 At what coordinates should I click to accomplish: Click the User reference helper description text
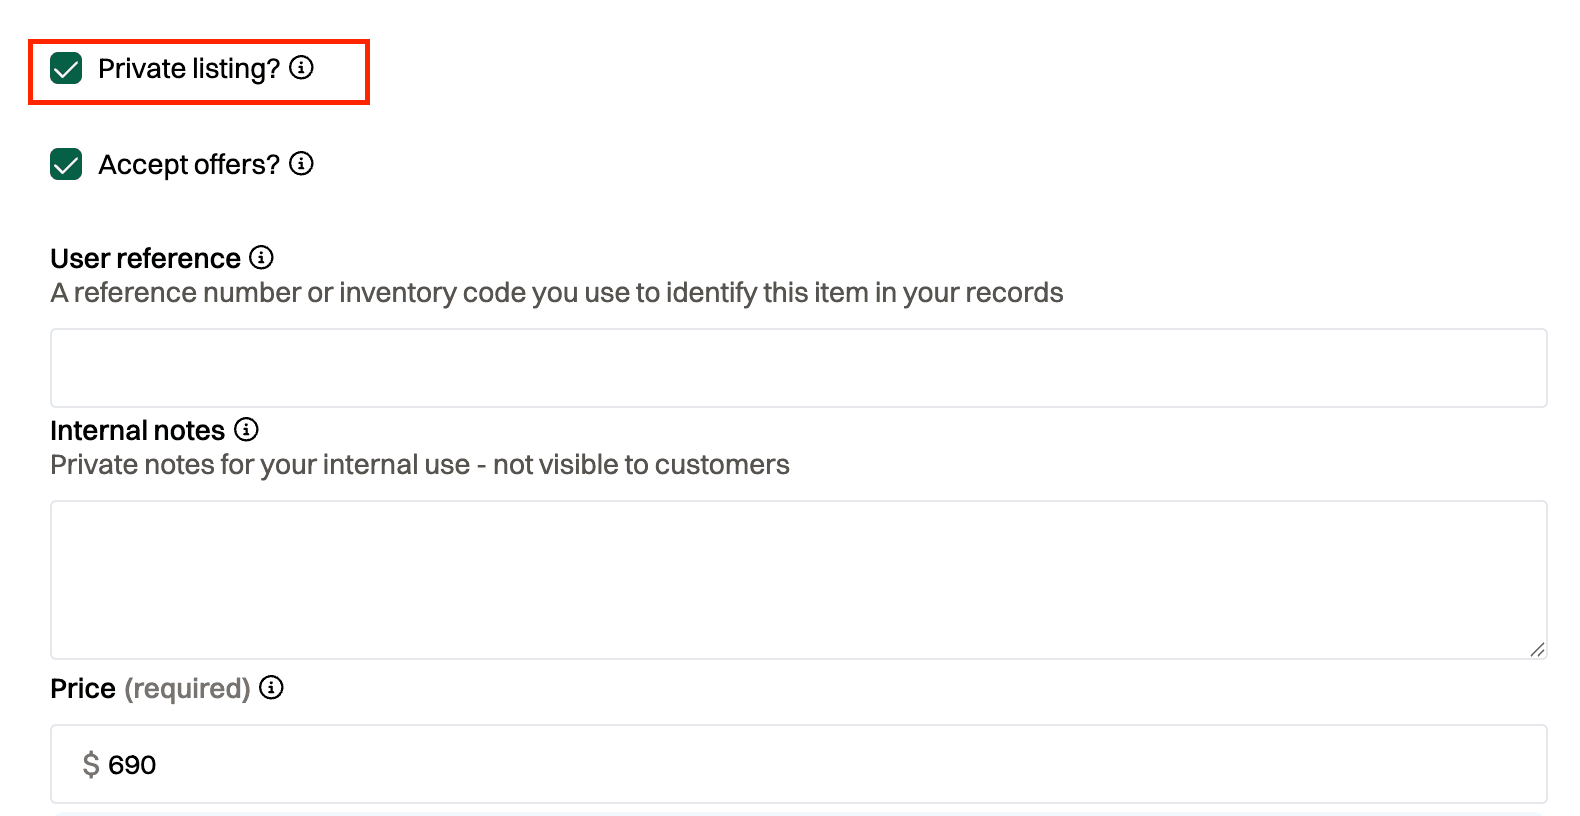[556, 293]
